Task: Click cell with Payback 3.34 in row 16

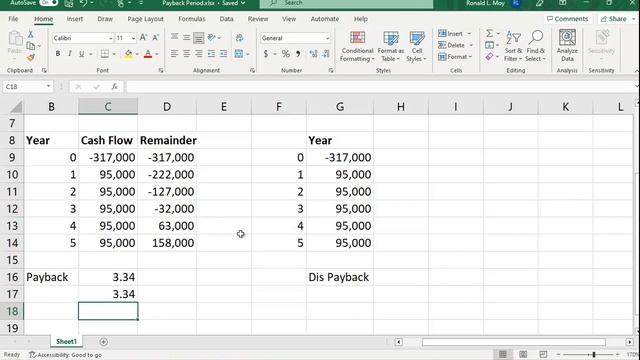Action: [x=108, y=277]
